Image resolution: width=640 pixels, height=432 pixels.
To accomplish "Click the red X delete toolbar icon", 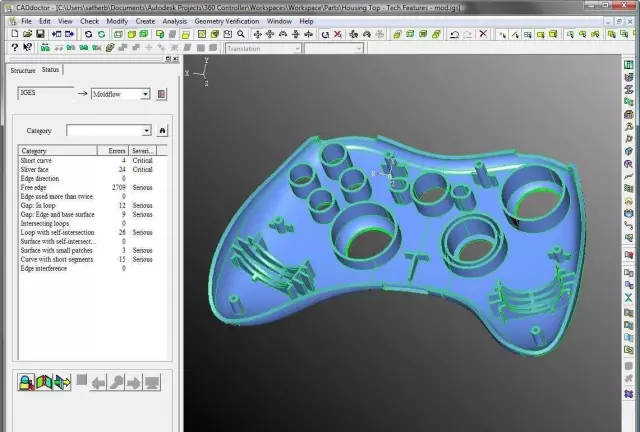I will [x=483, y=34].
